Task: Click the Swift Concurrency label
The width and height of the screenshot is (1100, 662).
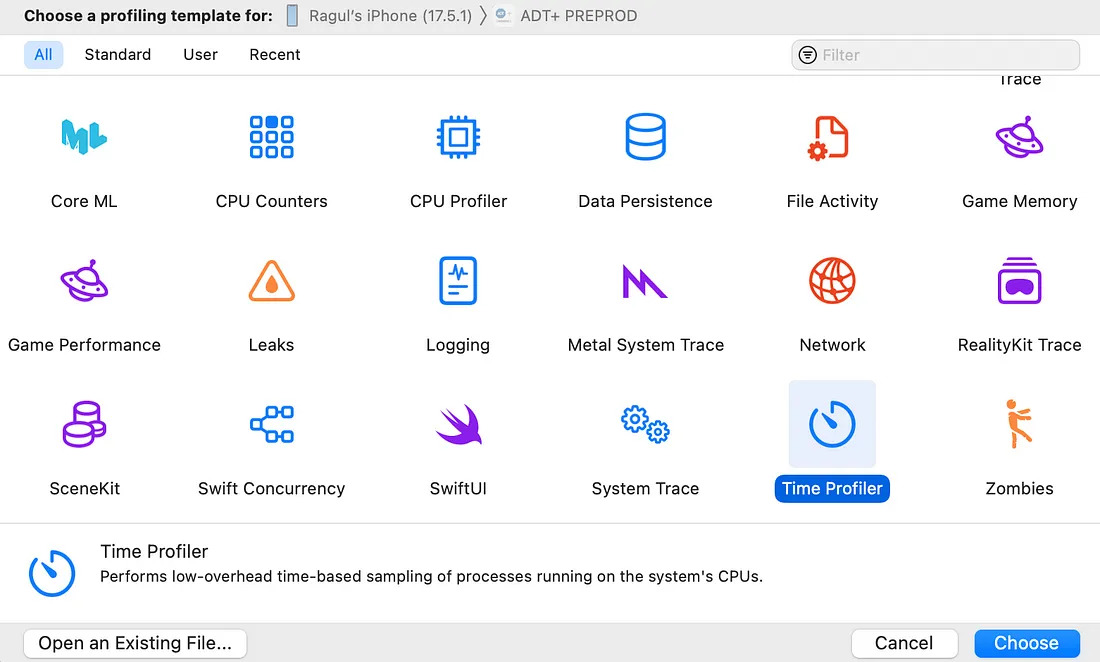Action: click(x=271, y=489)
